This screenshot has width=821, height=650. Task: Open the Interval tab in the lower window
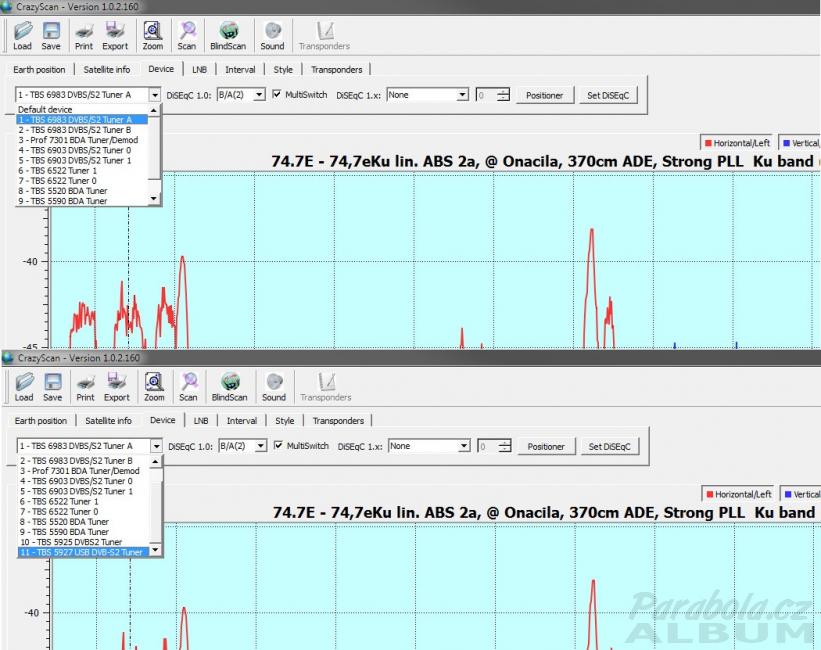pyautogui.click(x=242, y=421)
